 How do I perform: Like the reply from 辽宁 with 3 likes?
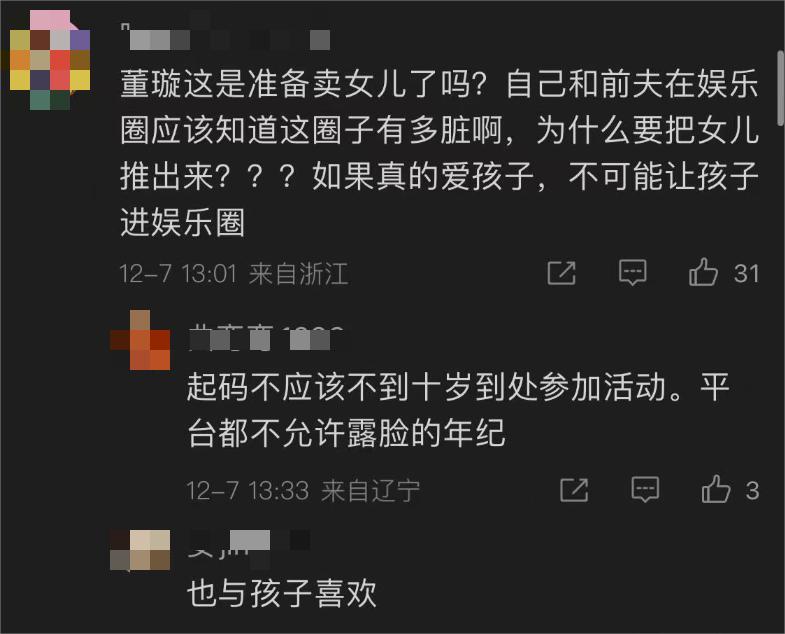pos(715,489)
